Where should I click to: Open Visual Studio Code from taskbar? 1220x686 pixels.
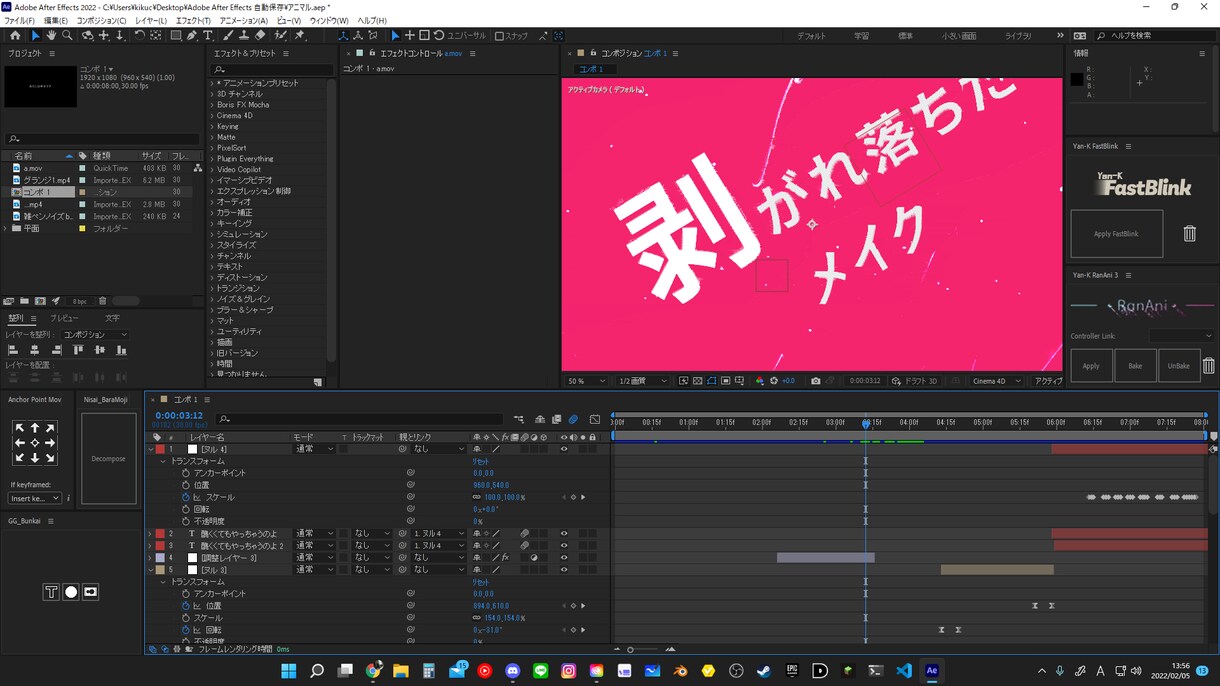(x=904, y=671)
